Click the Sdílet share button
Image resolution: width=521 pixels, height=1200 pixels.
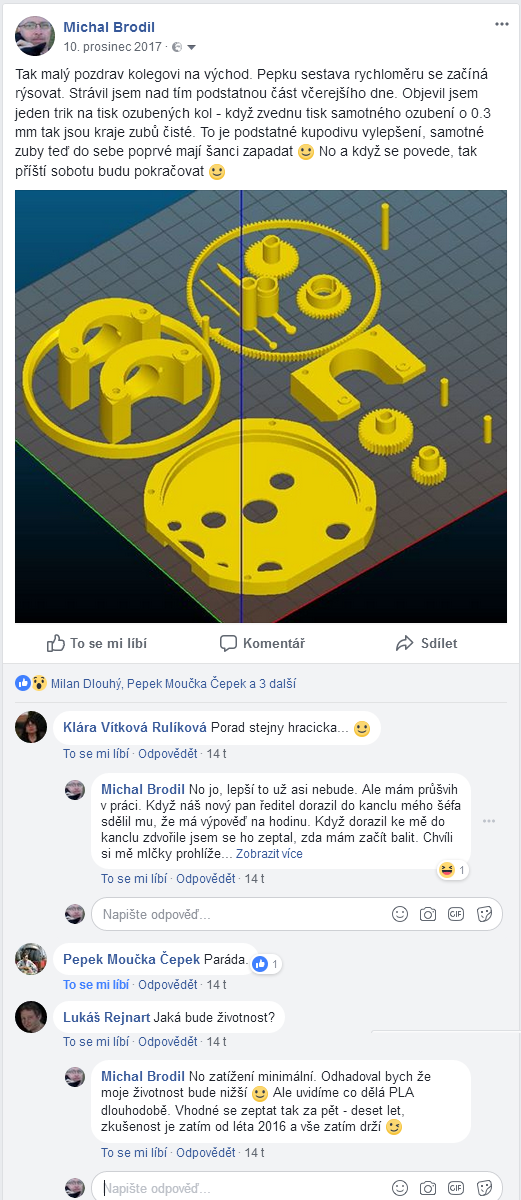(427, 643)
